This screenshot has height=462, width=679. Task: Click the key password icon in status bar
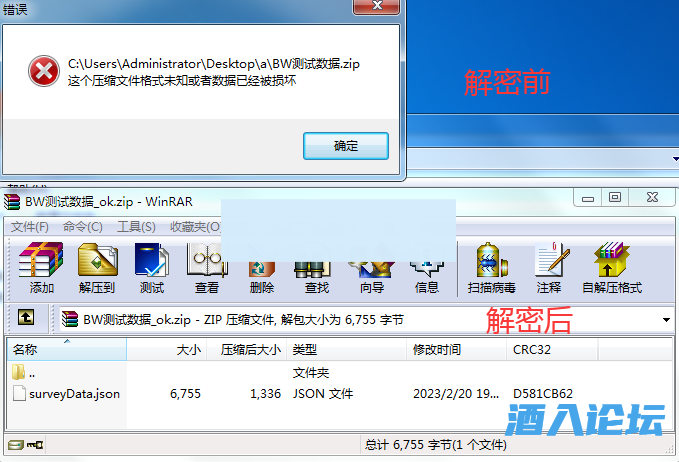point(35,445)
